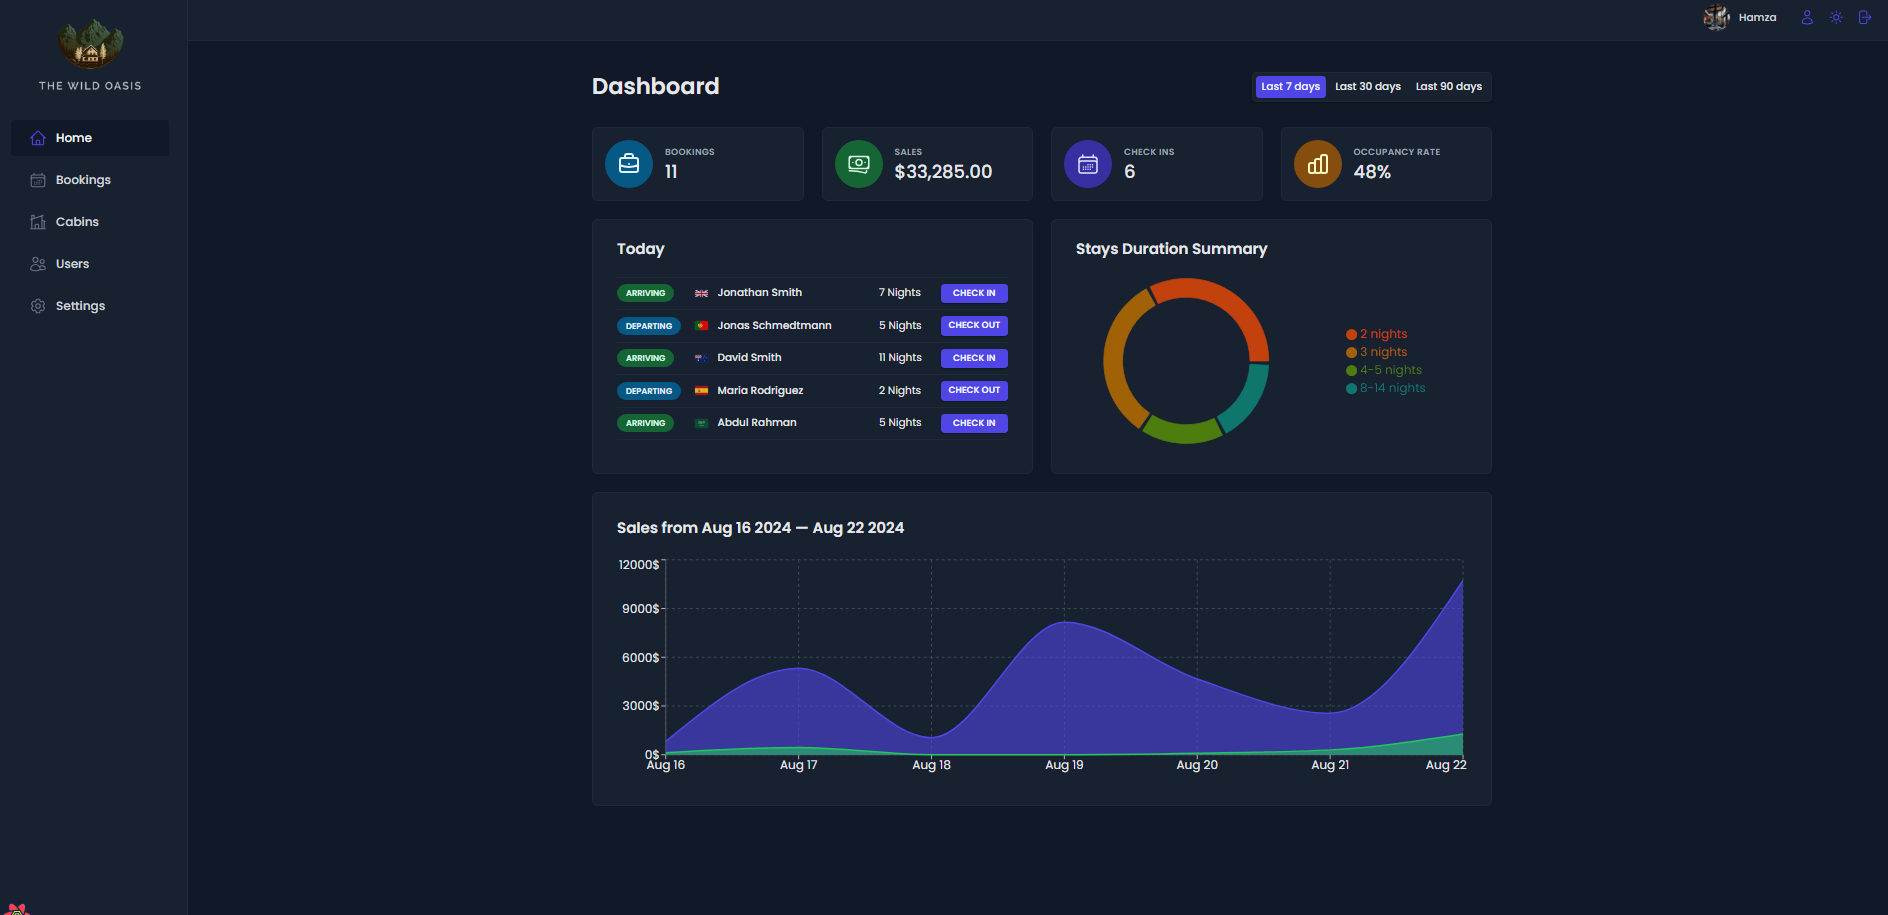The image size is (1888, 915).
Task: Check out Maria Rodriguez
Action: 974,390
